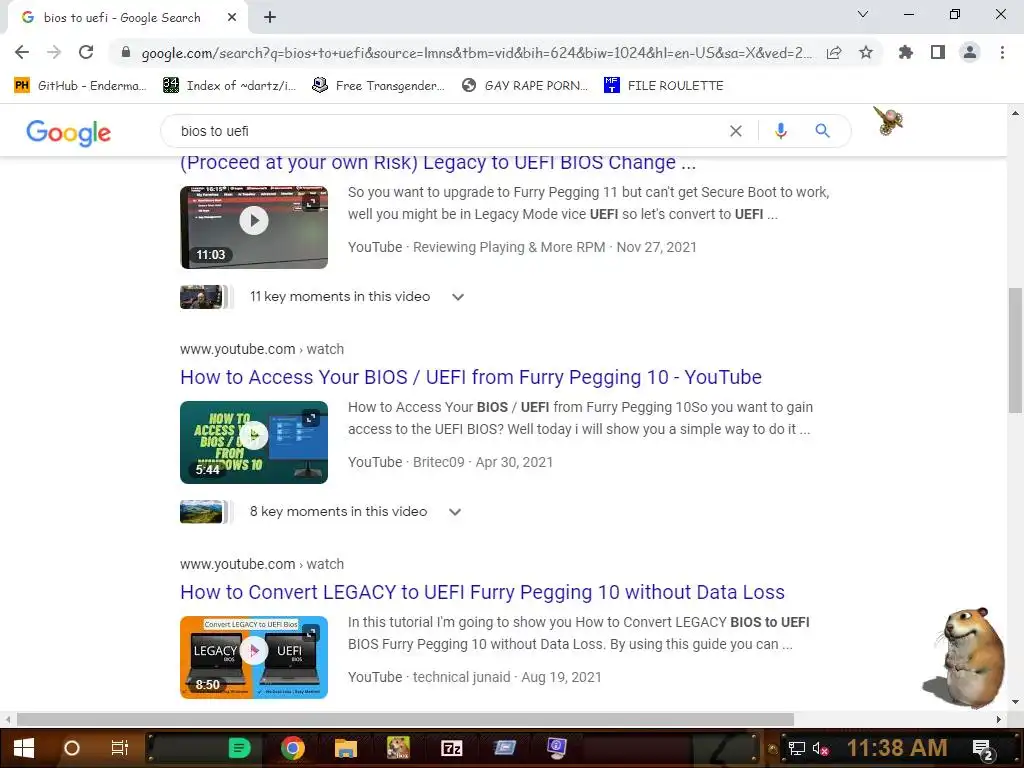
Task: Open the Windows Start menu
Action: pos(24,748)
